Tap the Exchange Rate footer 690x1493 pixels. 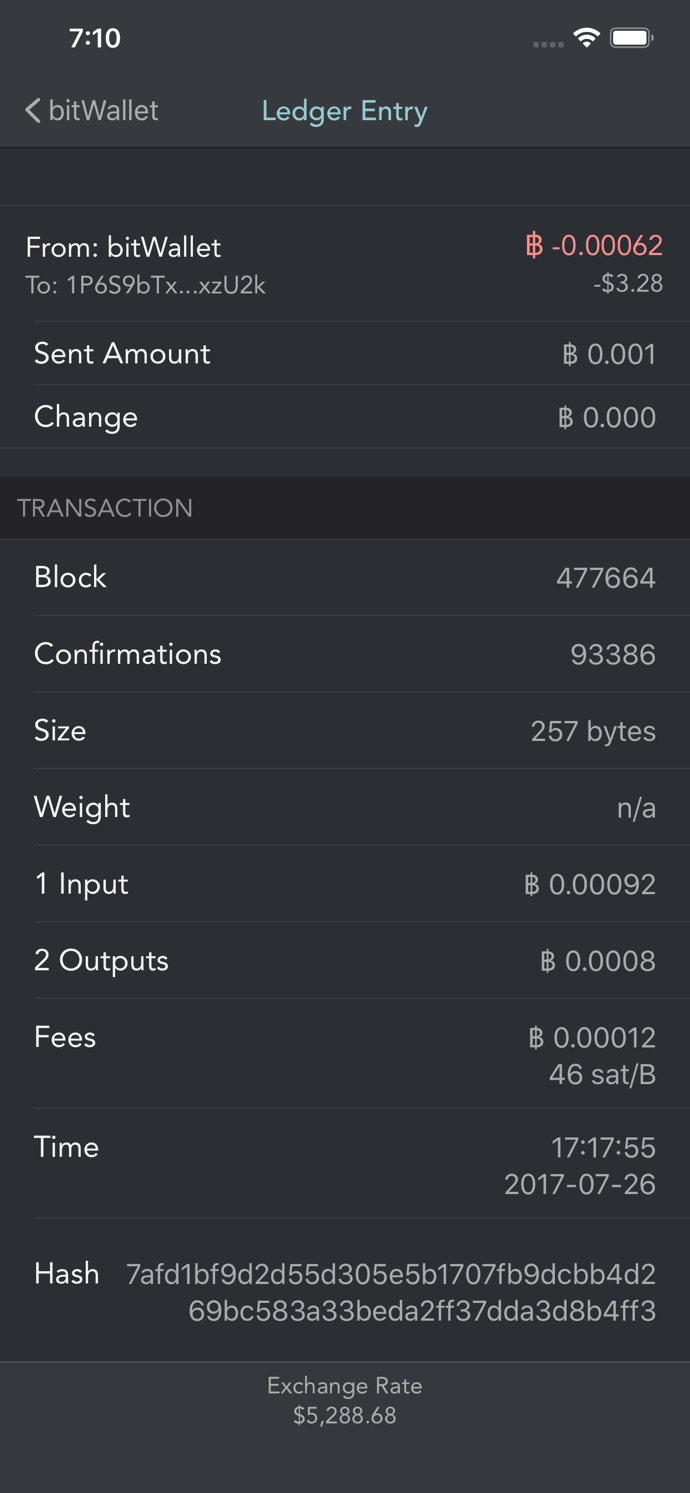pyautogui.click(x=344, y=1401)
